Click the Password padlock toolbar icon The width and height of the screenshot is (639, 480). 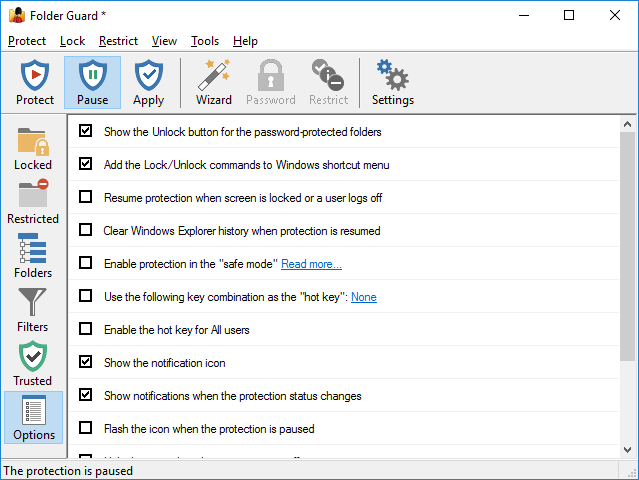(271, 82)
